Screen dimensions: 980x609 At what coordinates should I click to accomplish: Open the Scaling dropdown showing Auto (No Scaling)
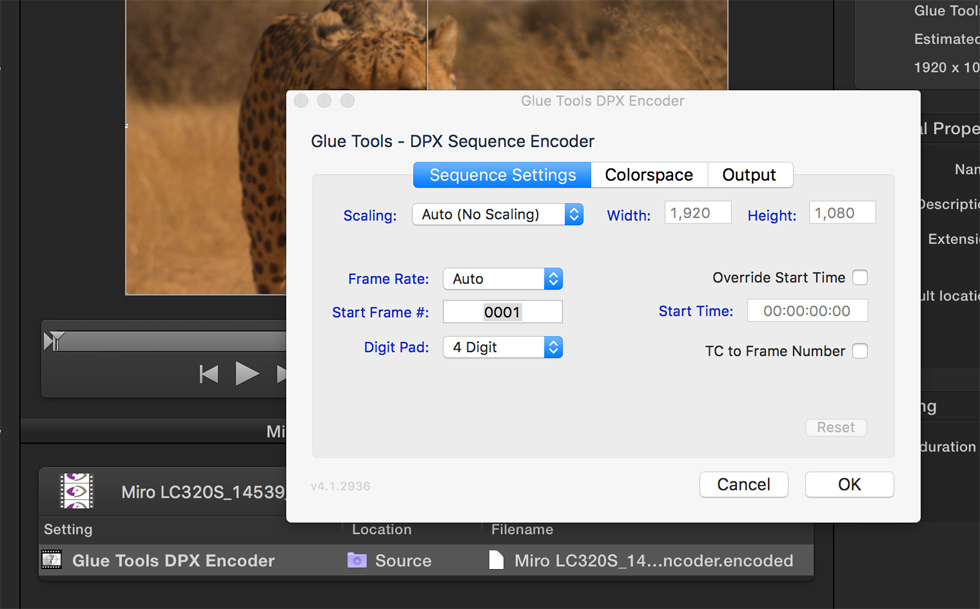click(497, 214)
